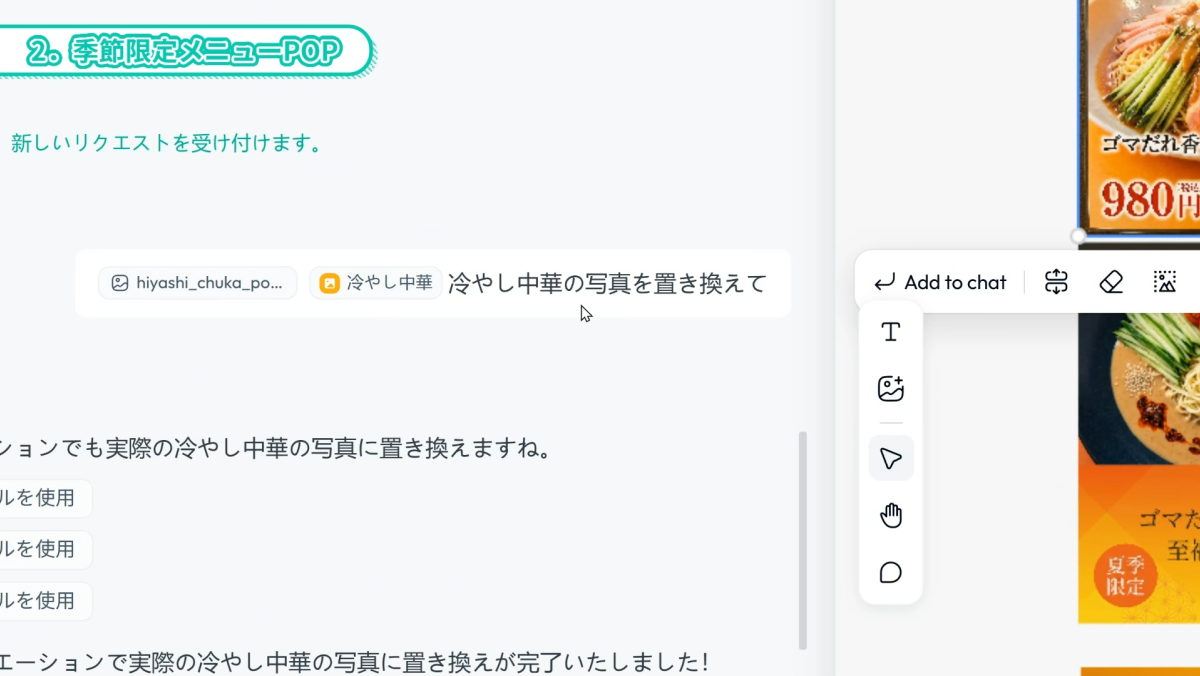
Task: Select the add image tool
Action: (x=890, y=389)
